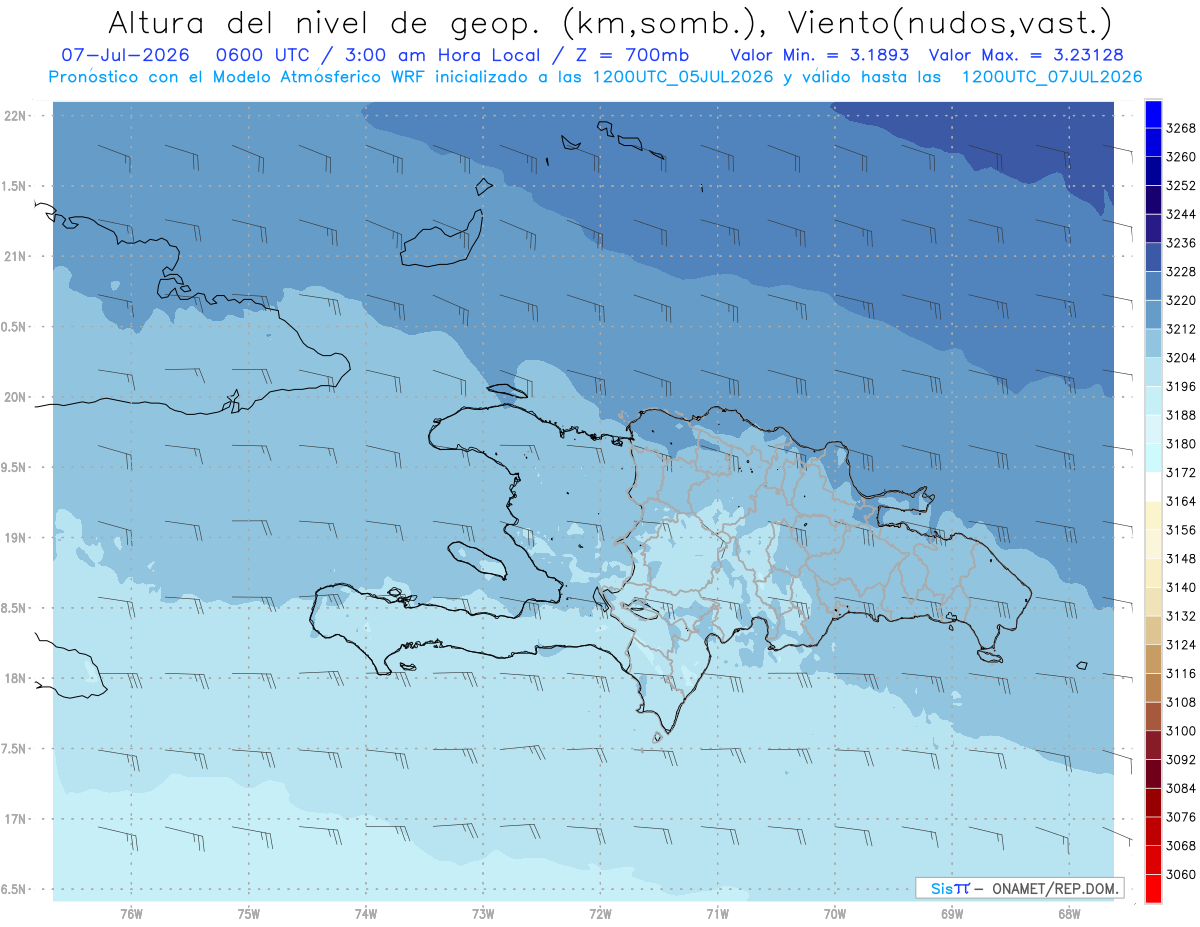Click the '1.5N' latitude label
The image size is (1200, 927).
click(x=13, y=186)
